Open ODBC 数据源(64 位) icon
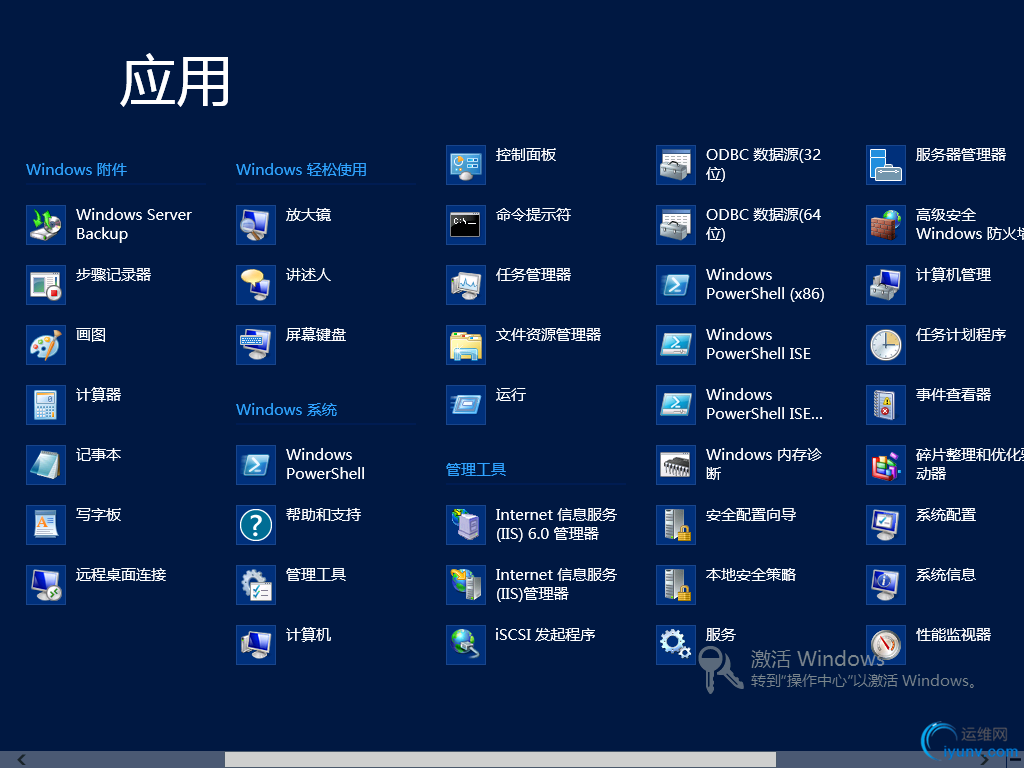The height and width of the screenshot is (768, 1024). pos(676,225)
